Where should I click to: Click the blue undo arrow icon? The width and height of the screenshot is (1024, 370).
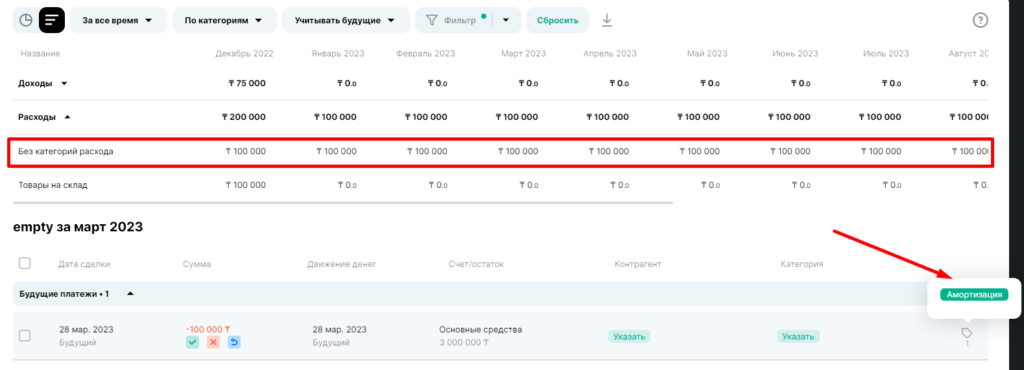[234, 342]
